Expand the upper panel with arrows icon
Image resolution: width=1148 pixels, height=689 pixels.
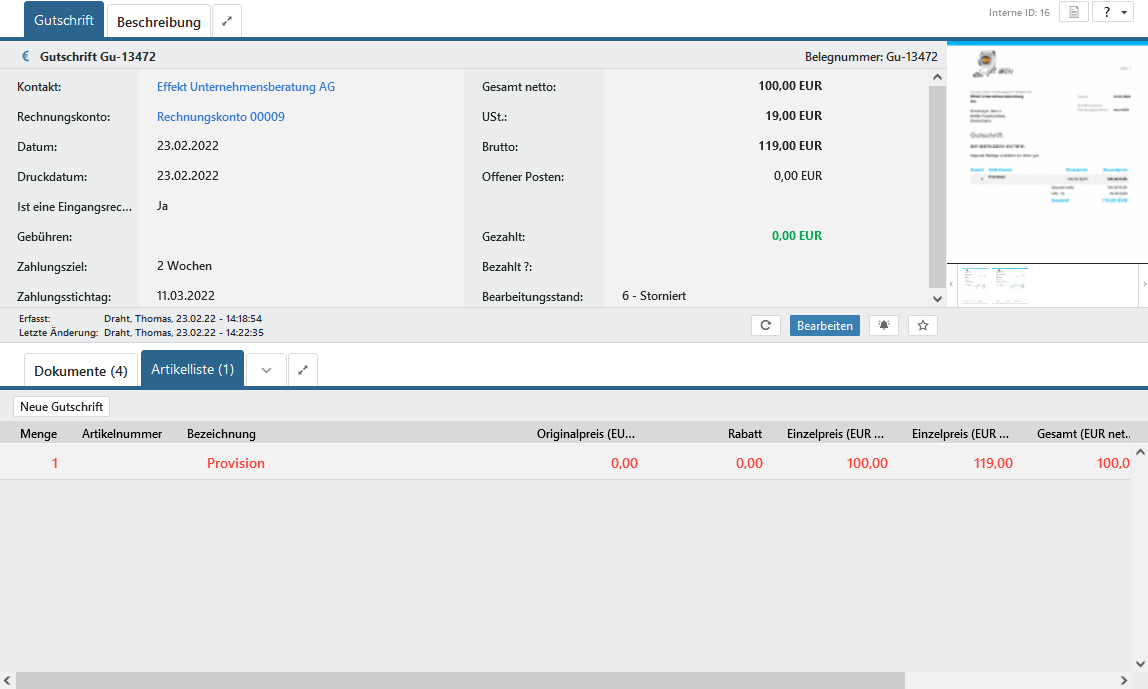coord(227,21)
